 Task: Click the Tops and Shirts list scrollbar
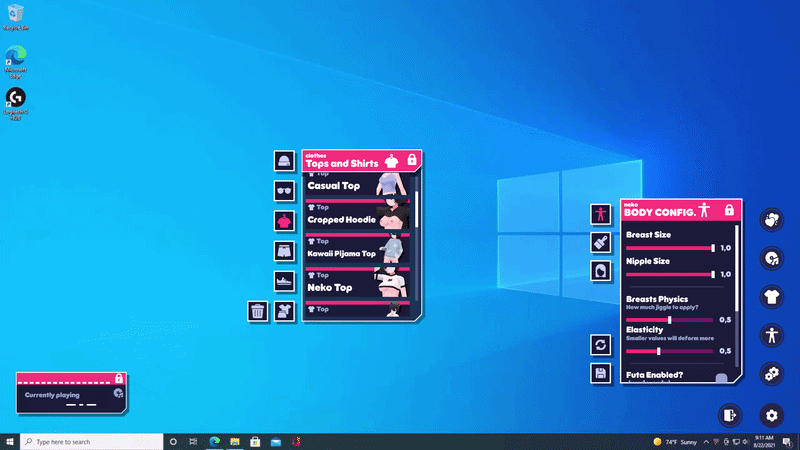click(x=416, y=210)
